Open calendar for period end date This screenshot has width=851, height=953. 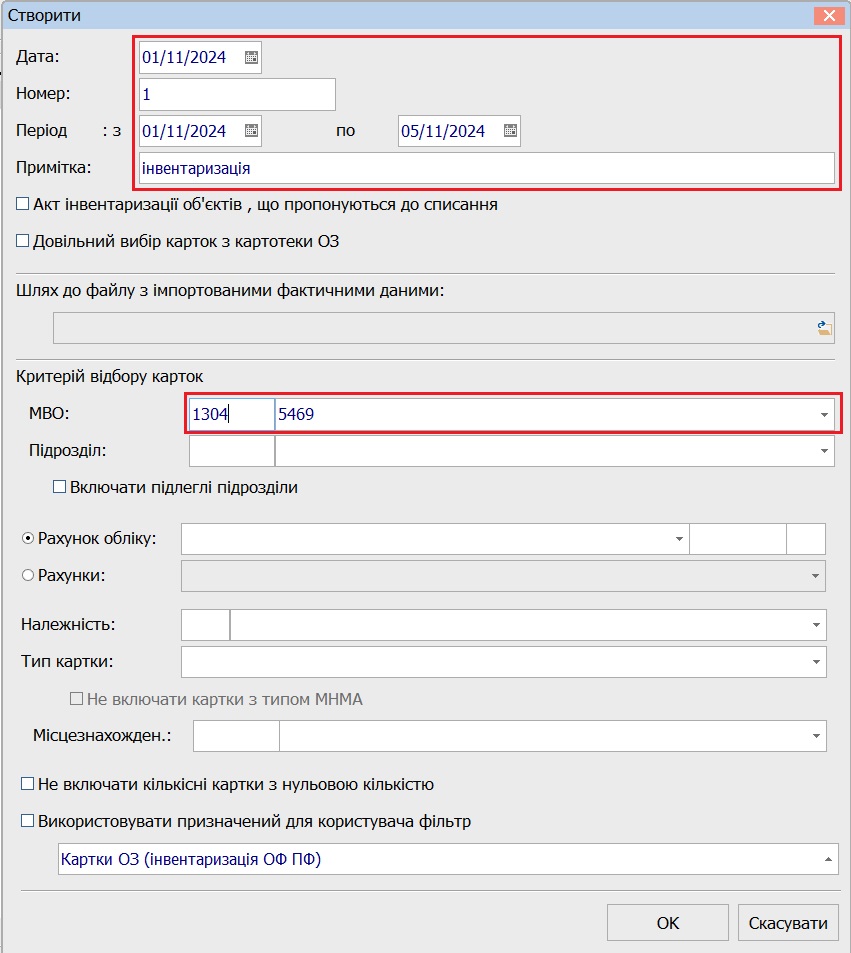point(510,131)
